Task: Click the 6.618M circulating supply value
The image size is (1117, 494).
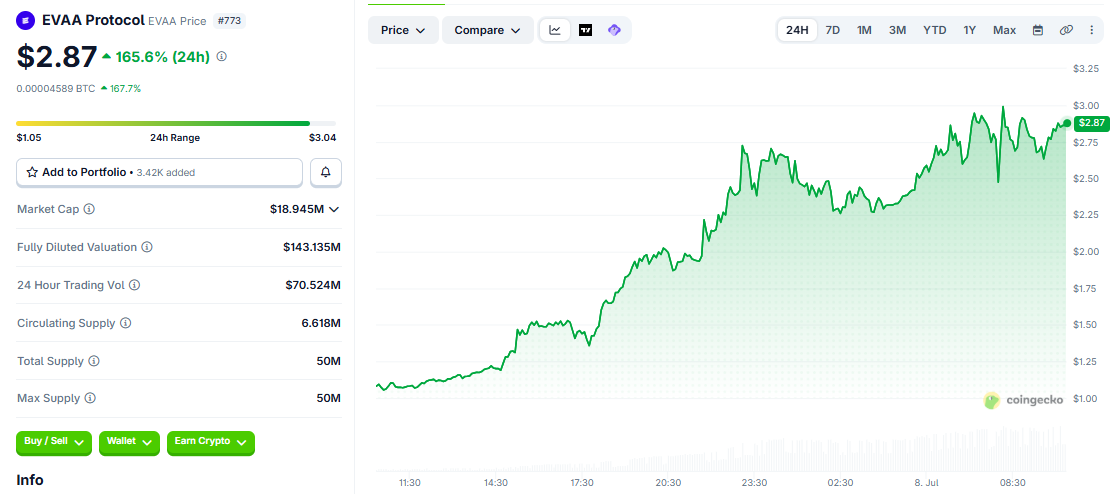Action: click(x=321, y=323)
